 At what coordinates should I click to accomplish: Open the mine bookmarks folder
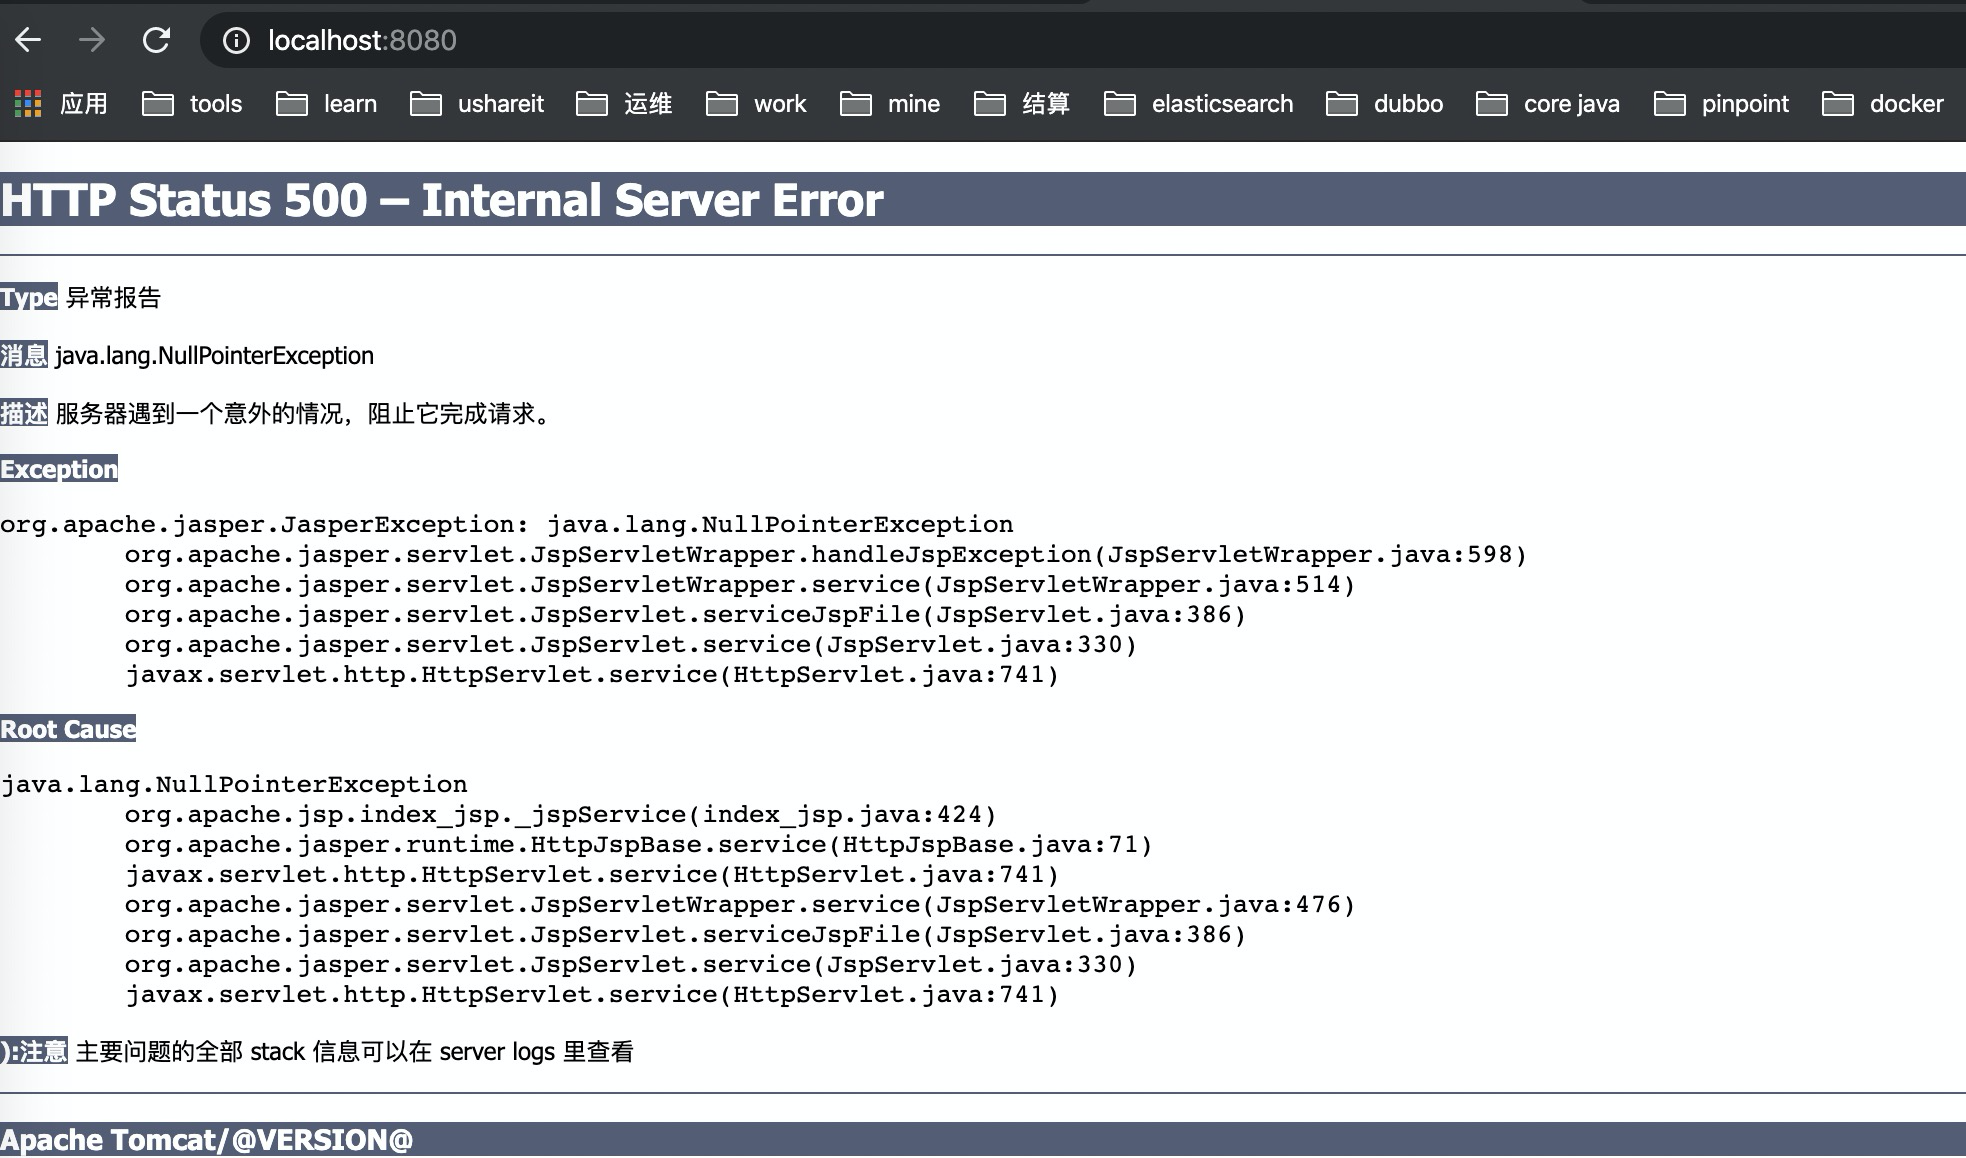click(913, 104)
